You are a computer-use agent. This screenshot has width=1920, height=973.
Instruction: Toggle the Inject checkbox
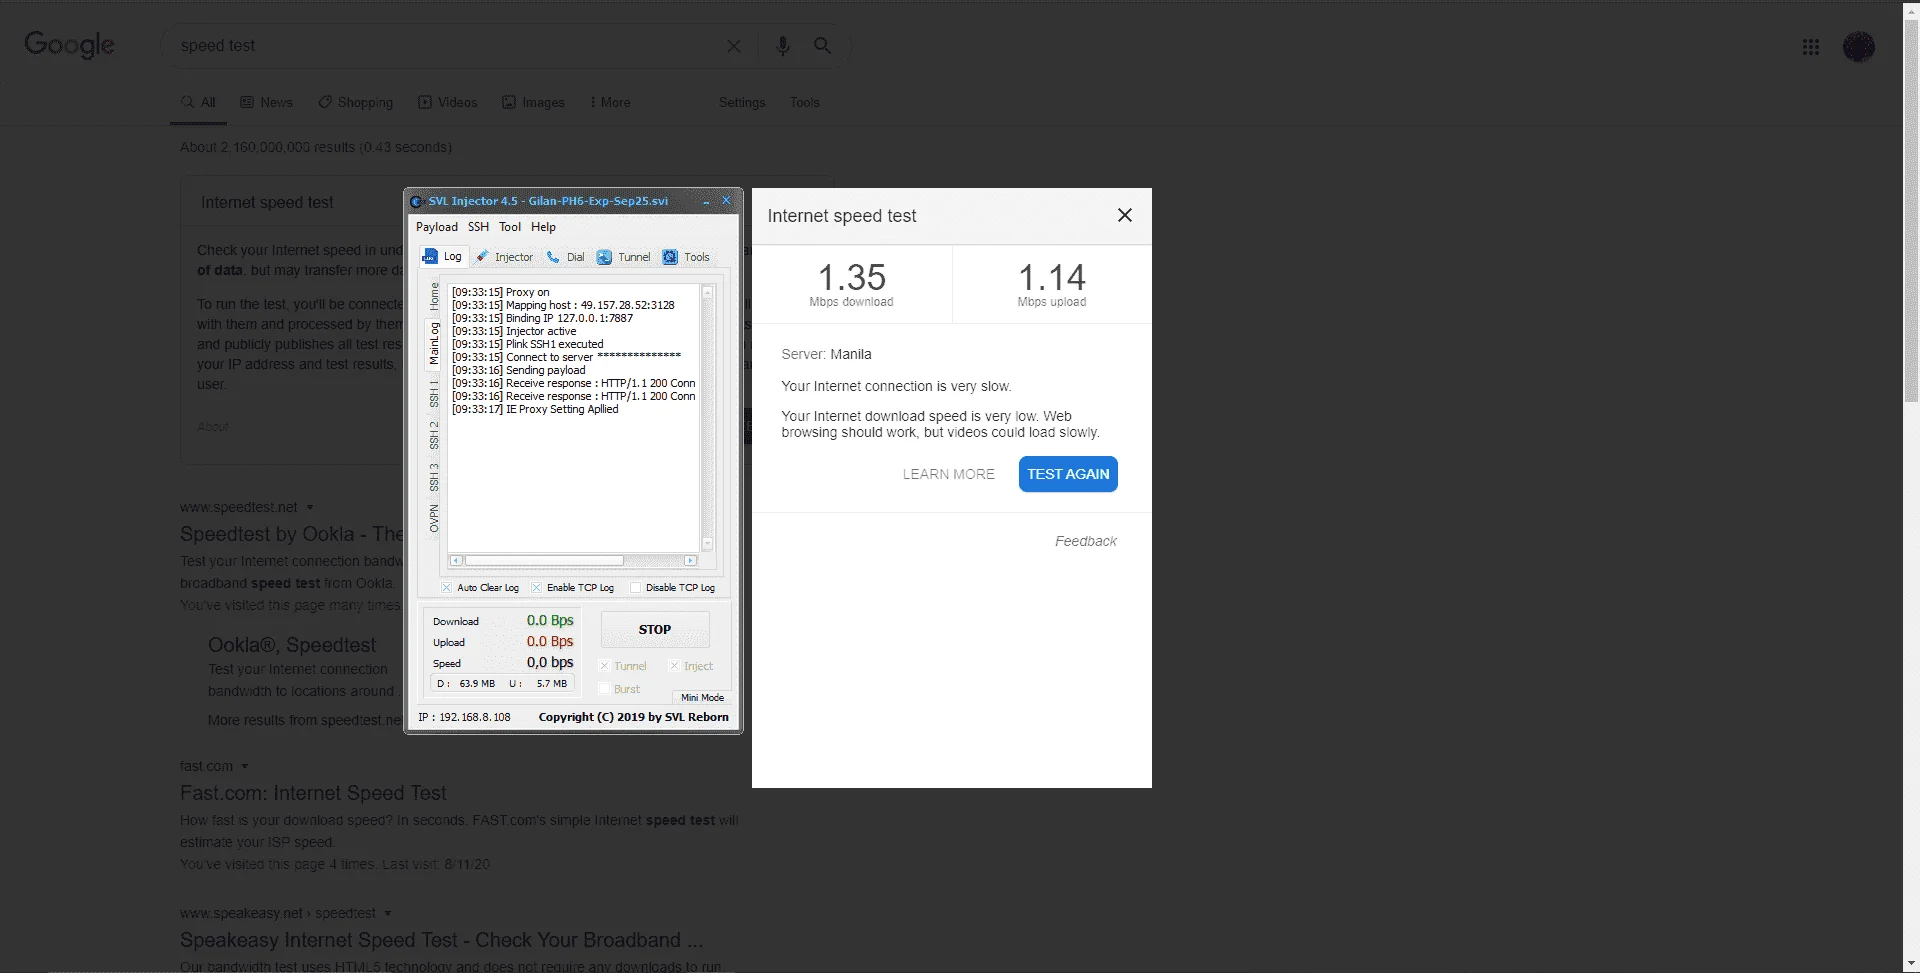pos(674,666)
